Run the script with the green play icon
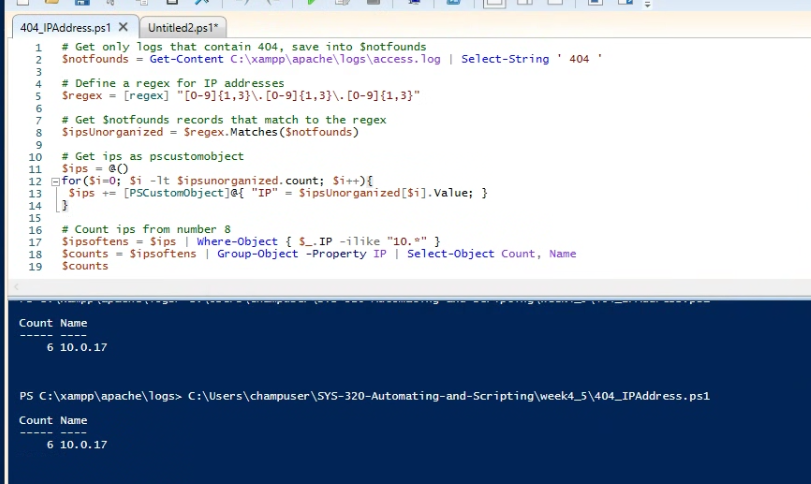811x484 pixels. [x=313, y=3]
